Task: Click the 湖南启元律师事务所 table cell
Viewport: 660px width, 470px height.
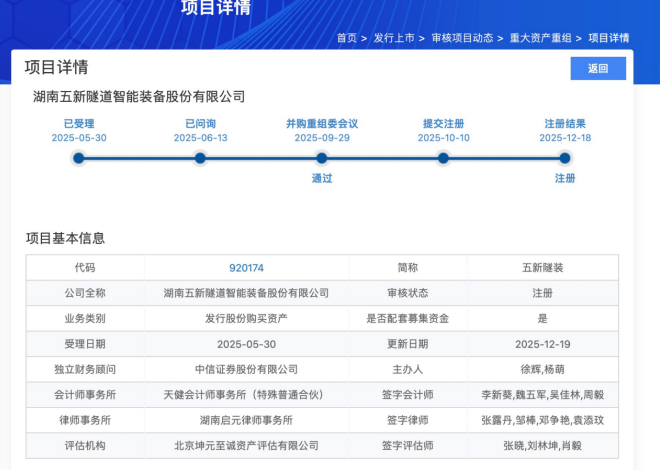Action: coord(246,420)
